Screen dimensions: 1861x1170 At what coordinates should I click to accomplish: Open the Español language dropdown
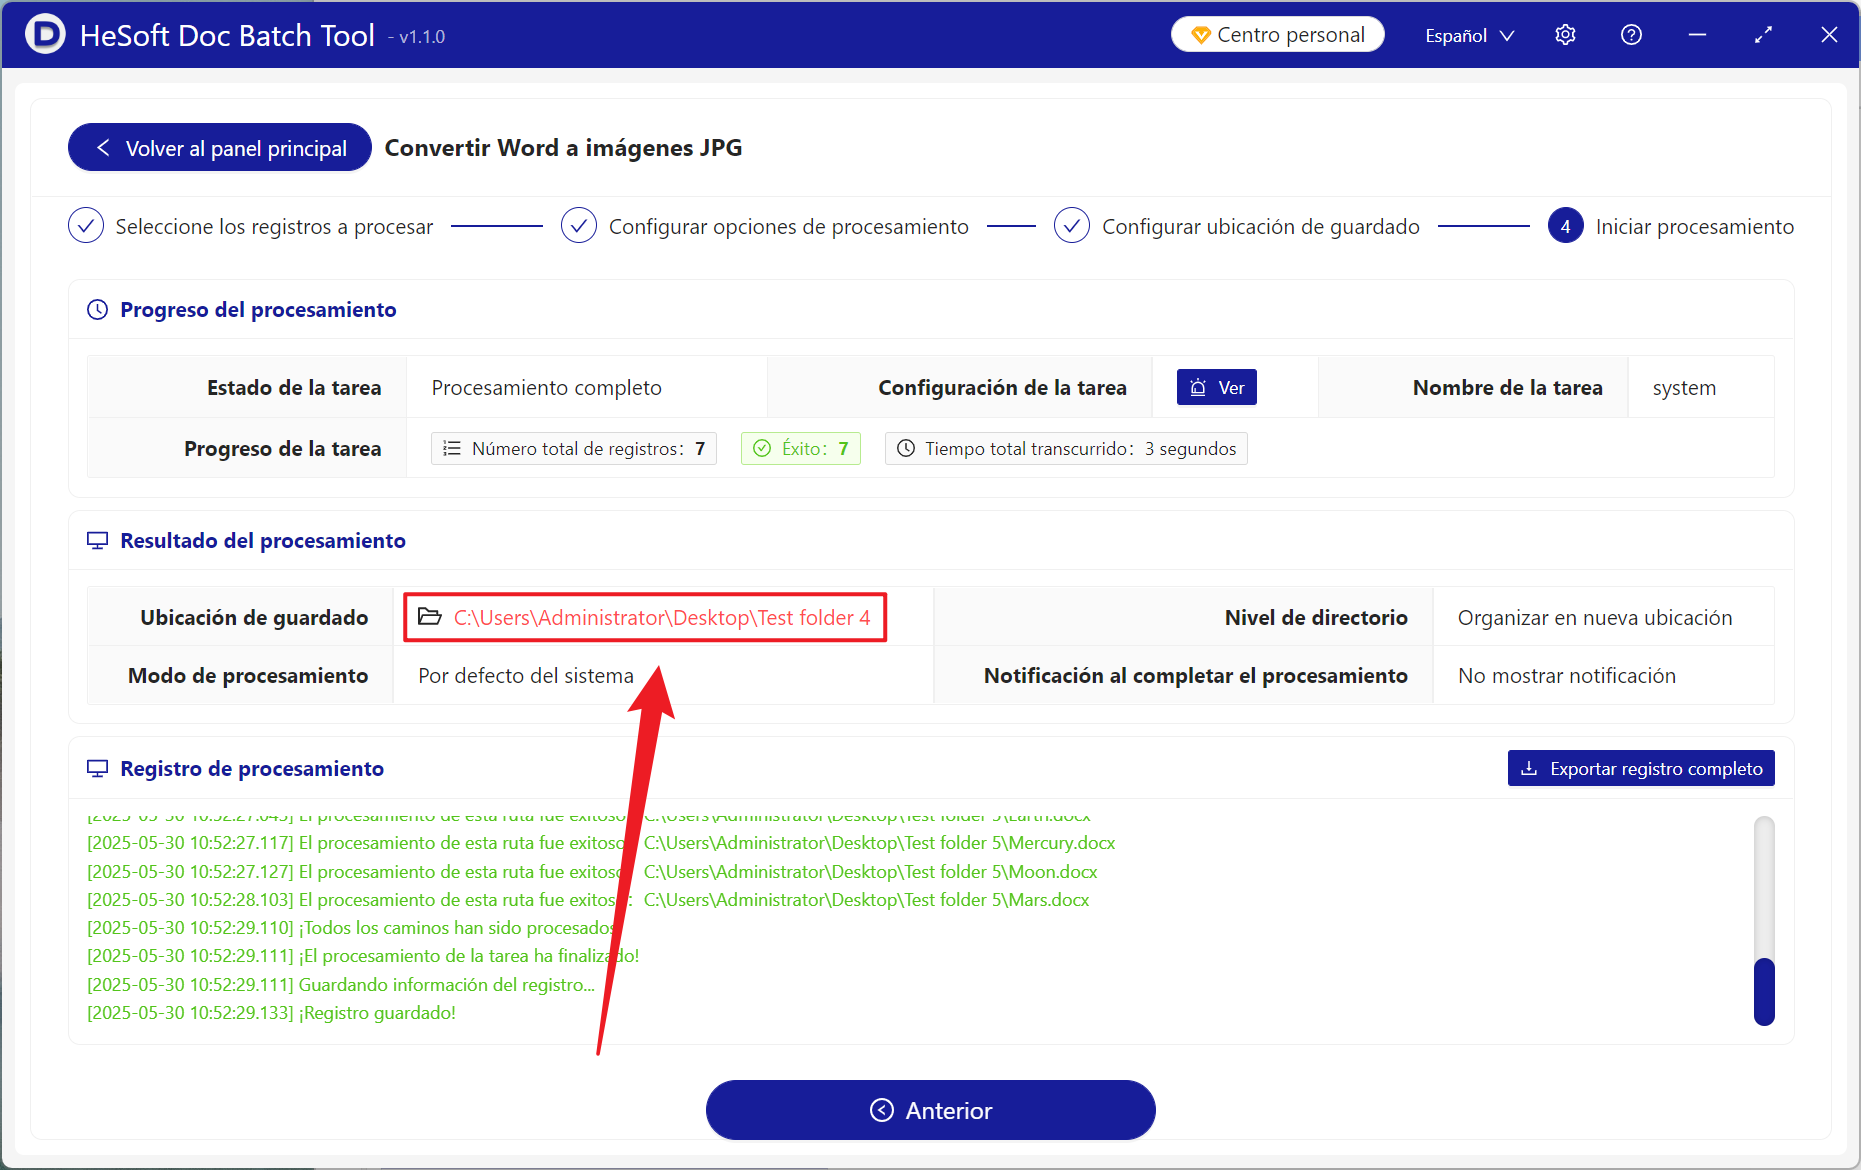pos(1469,35)
